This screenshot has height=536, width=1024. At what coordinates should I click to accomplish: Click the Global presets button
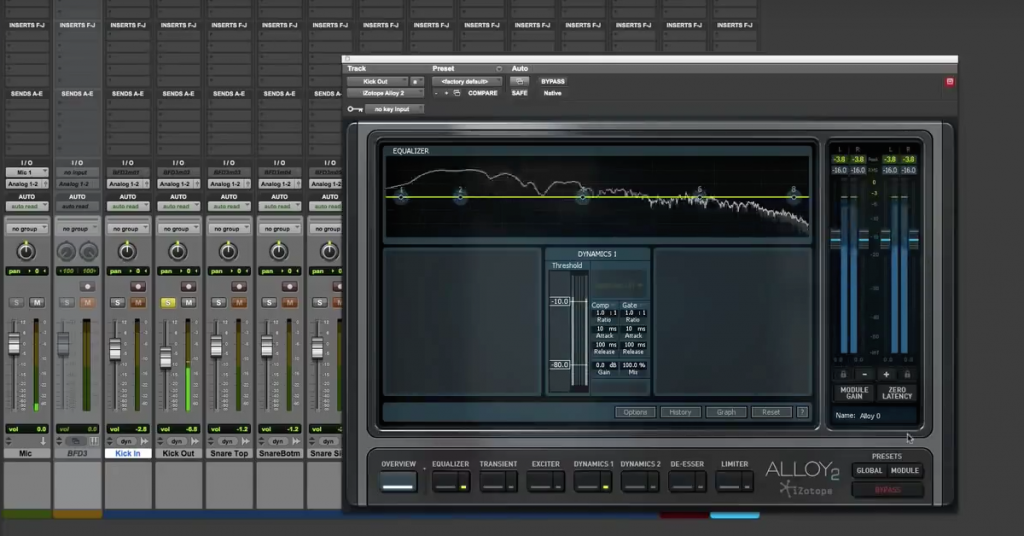coord(869,471)
